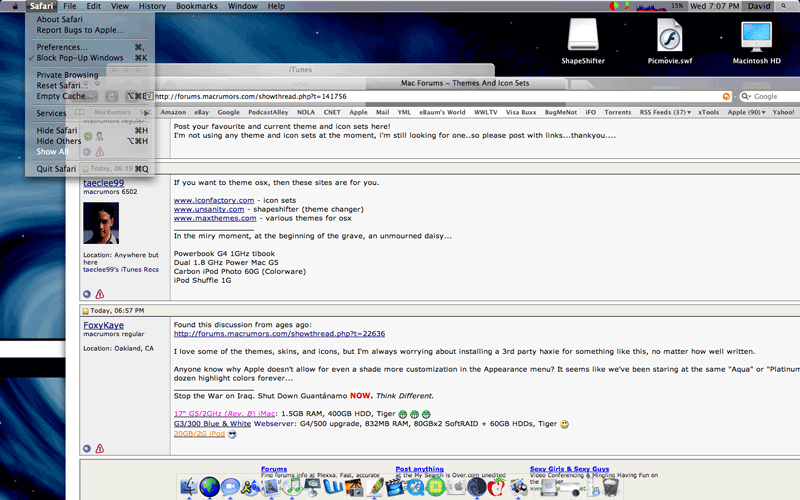Click the post icon beside Today, 06:57 PM
This screenshot has height=500, width=800.
tap(85, 311)
